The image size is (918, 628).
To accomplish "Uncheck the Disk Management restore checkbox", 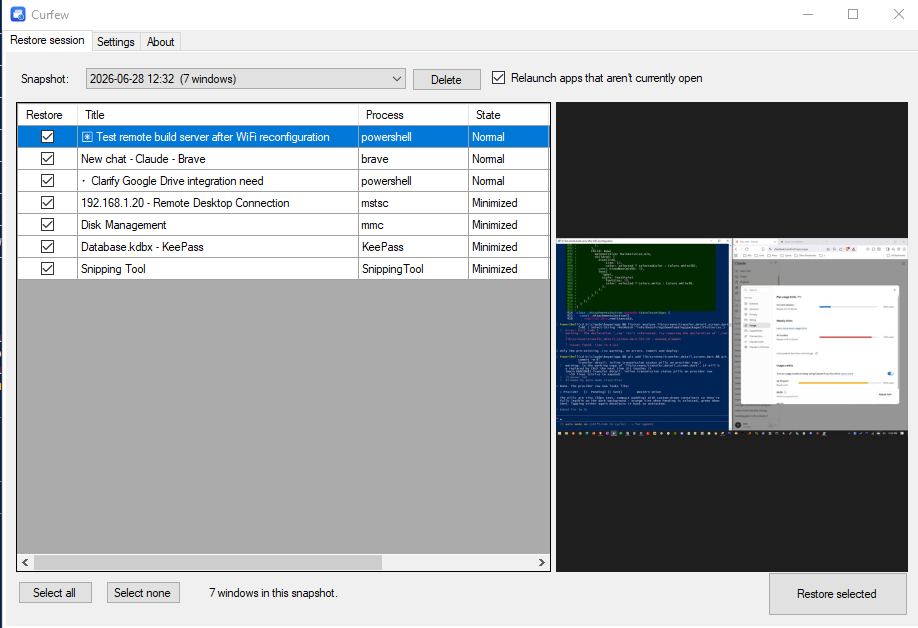I will click(47, 224).
